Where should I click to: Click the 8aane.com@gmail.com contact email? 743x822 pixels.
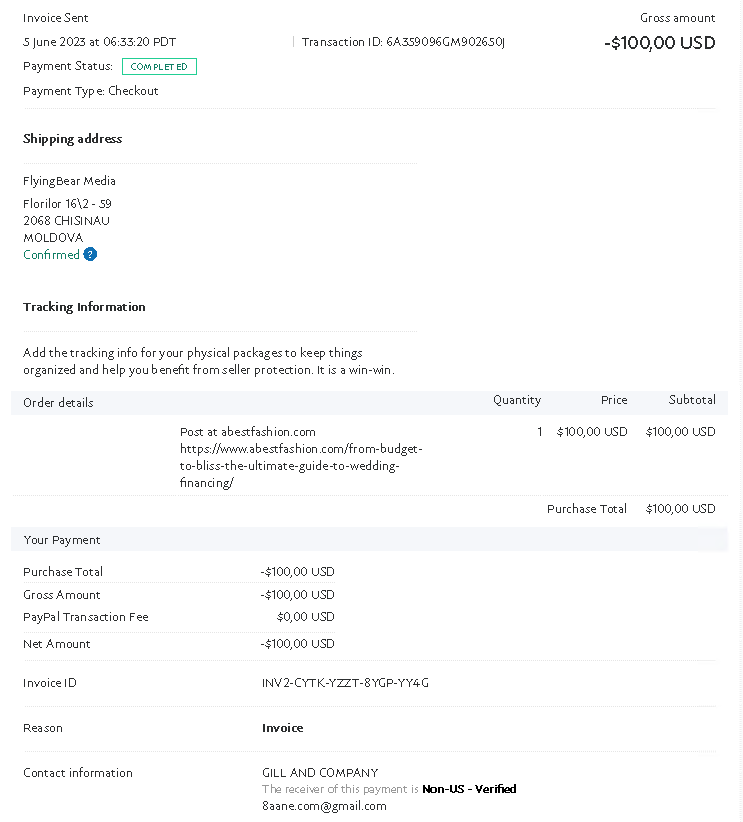[x=324, y=806]
